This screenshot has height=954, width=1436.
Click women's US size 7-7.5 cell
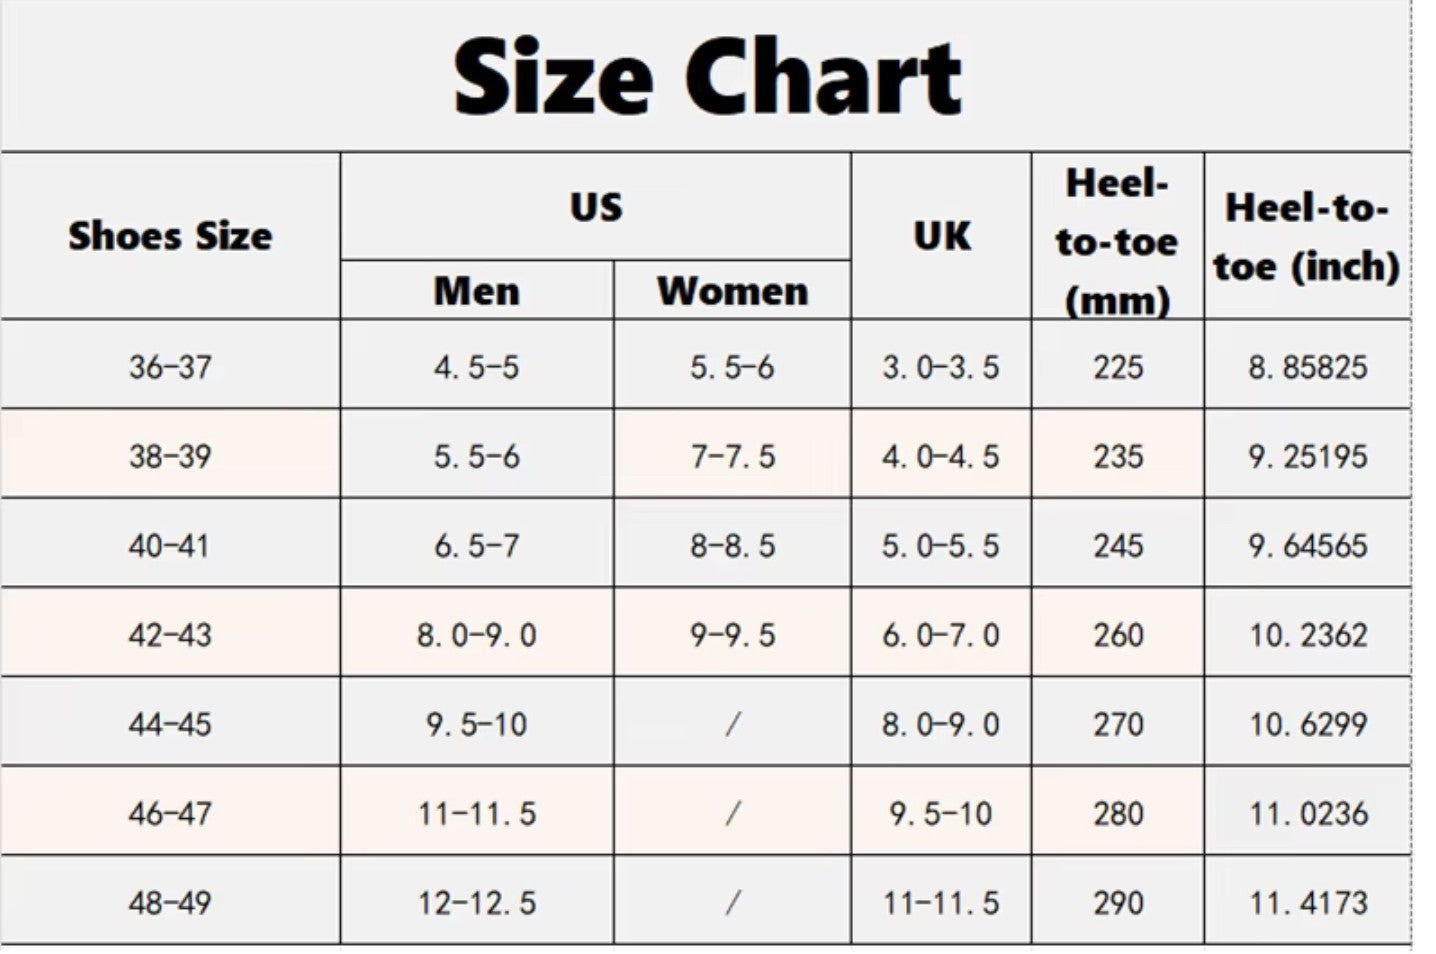pyautogui.click(x=732, y=456)
